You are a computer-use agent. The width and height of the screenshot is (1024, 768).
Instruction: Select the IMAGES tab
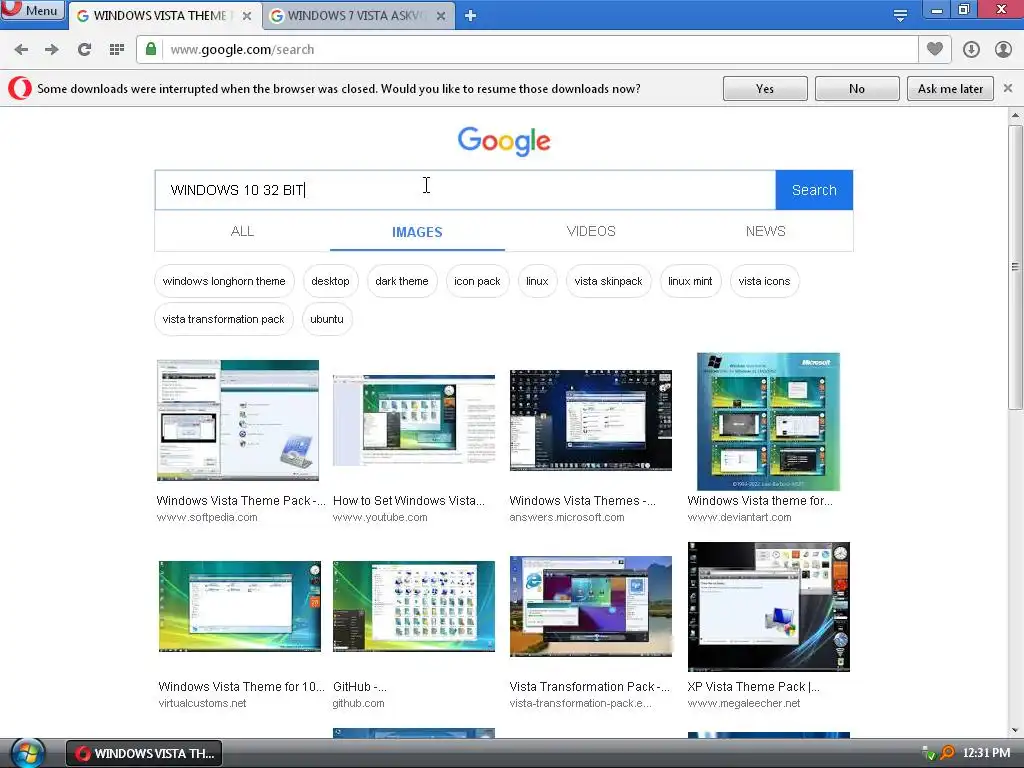click(417, 232)
